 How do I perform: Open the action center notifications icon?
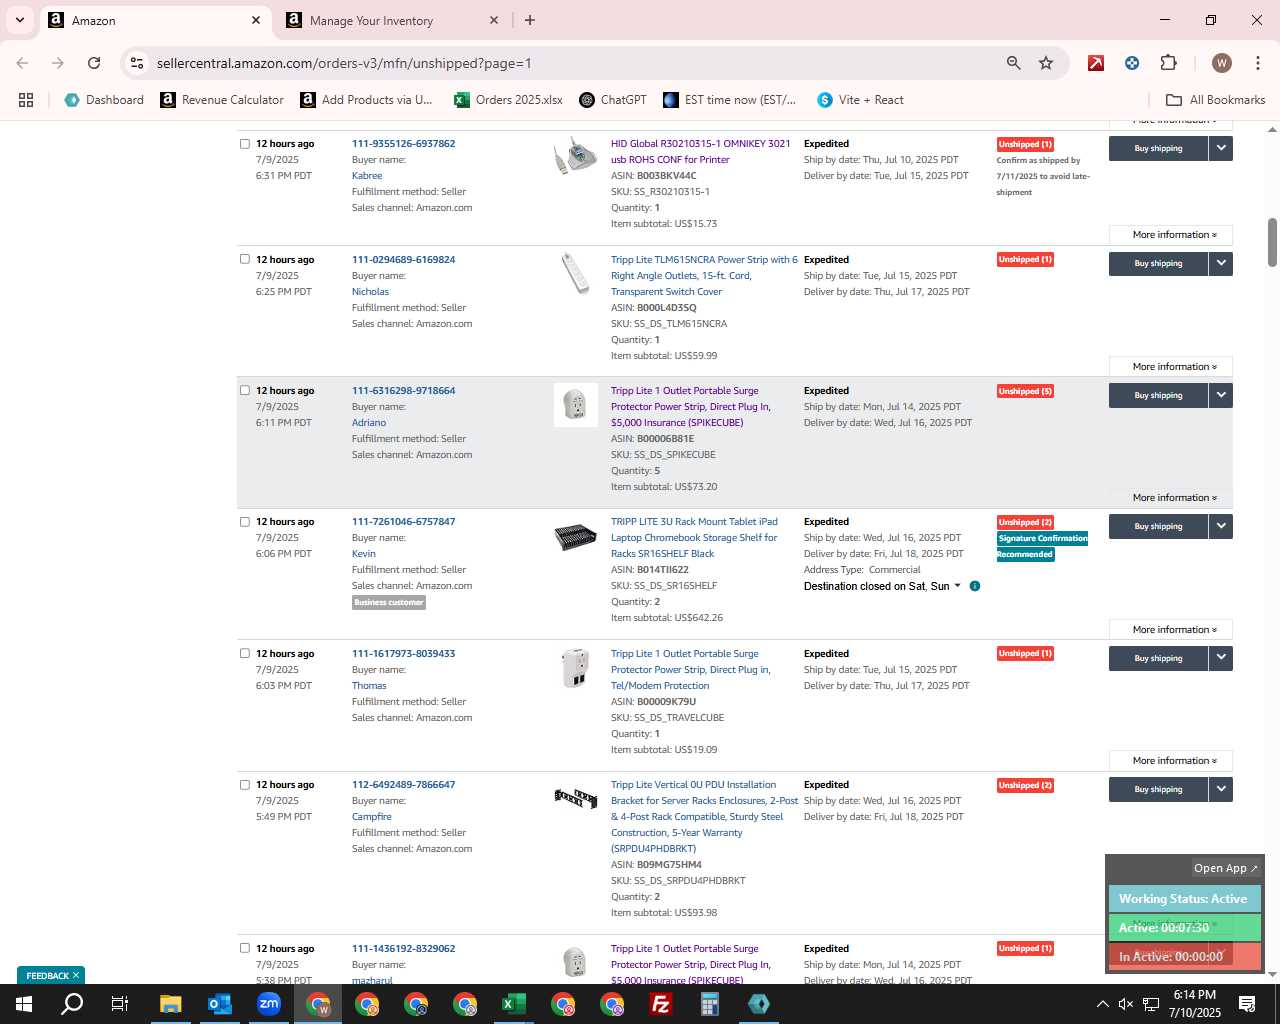[x=1247, y=1004]
